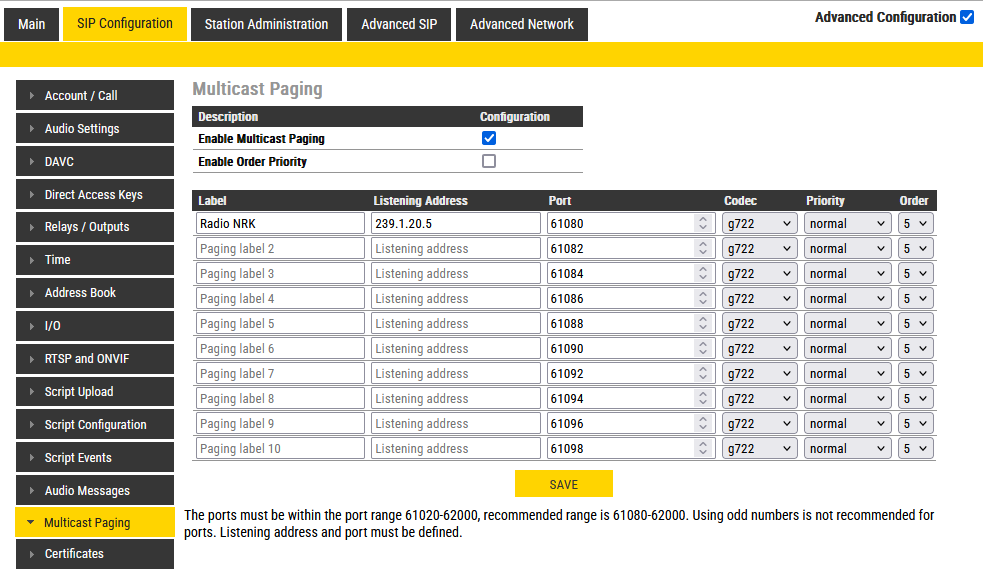Click the SAVE button
This screenshot has width=983, height=578.
click(x=563, y=484)
